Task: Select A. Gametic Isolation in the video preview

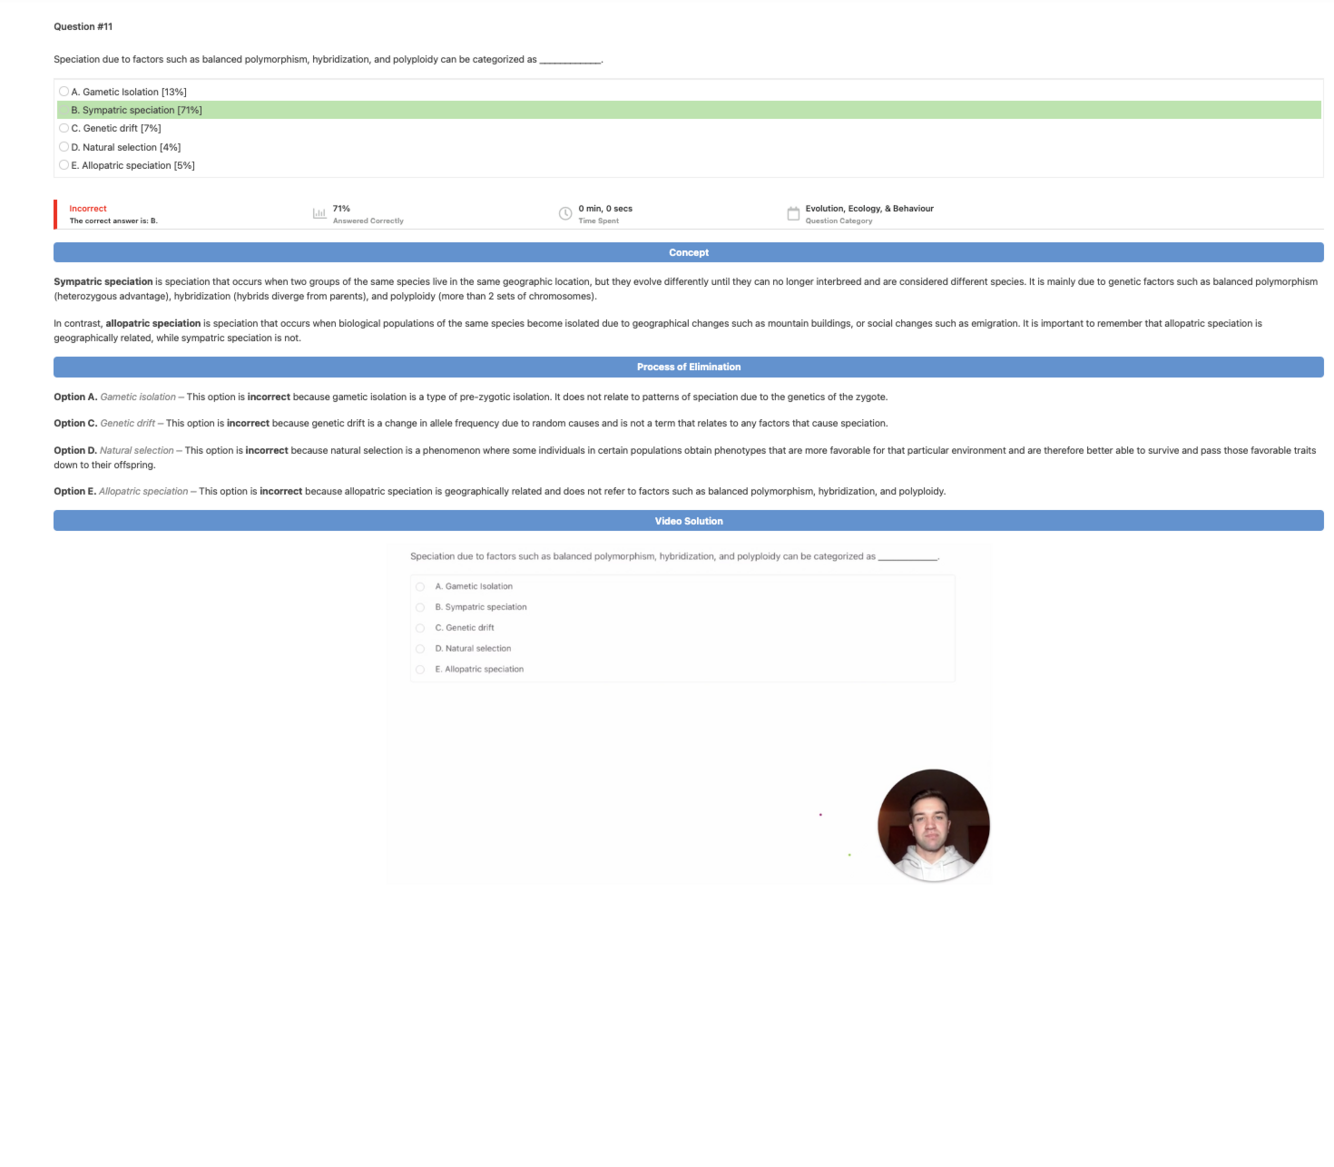Action: coord(420,587)
